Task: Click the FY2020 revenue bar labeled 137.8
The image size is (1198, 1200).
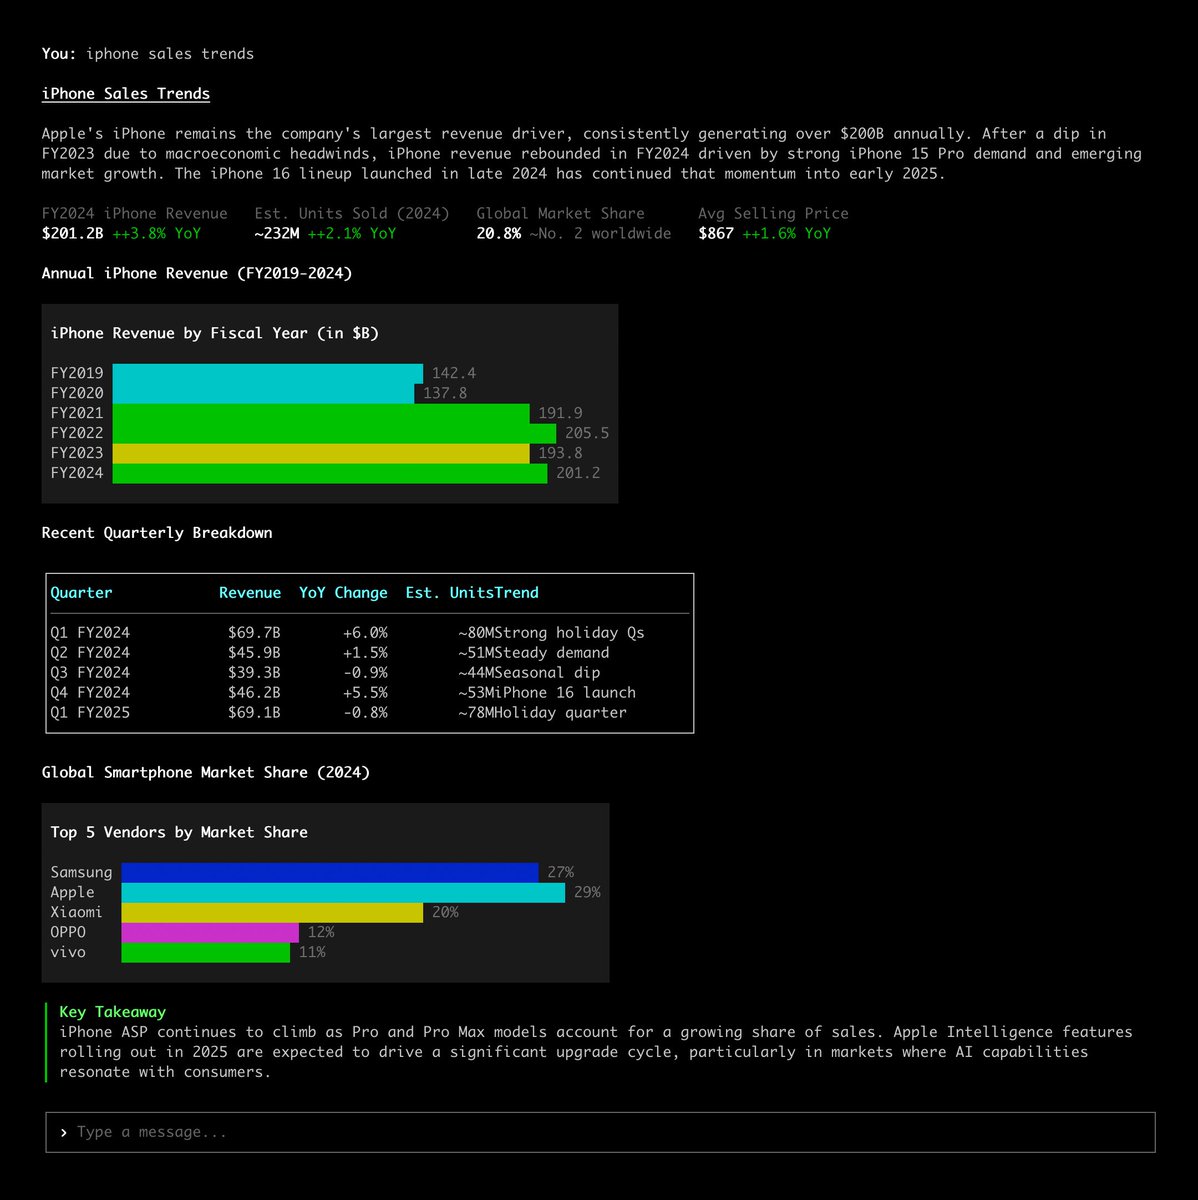Action: (x=263, y=393)
